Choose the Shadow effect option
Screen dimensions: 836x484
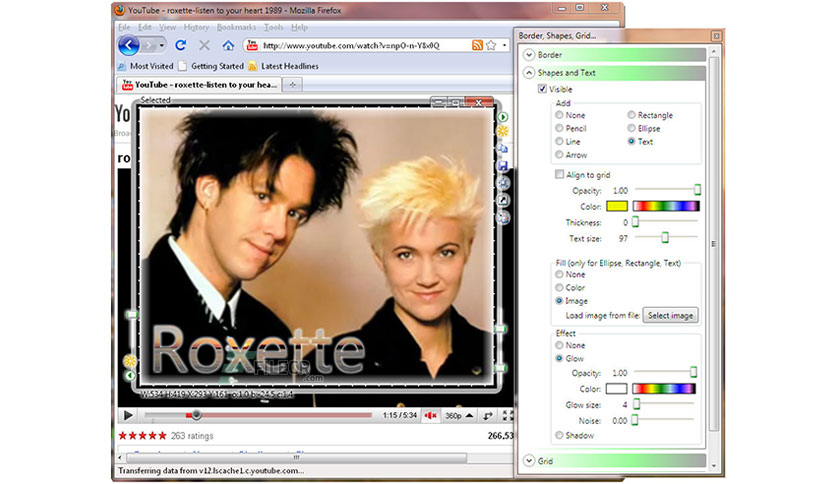[559, 435]
